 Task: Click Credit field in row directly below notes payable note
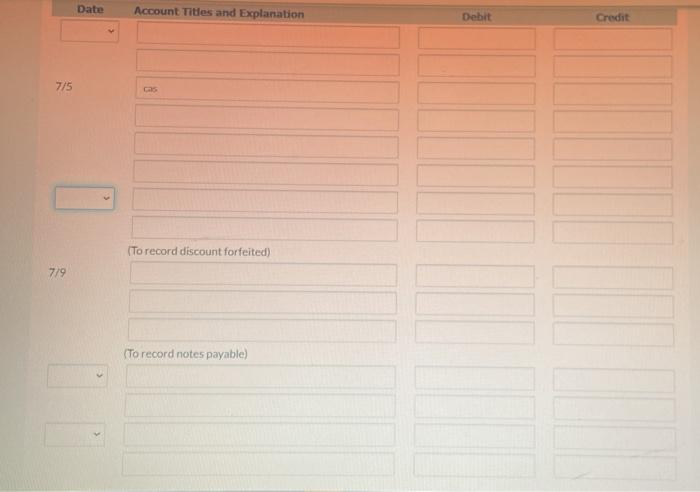614,381
